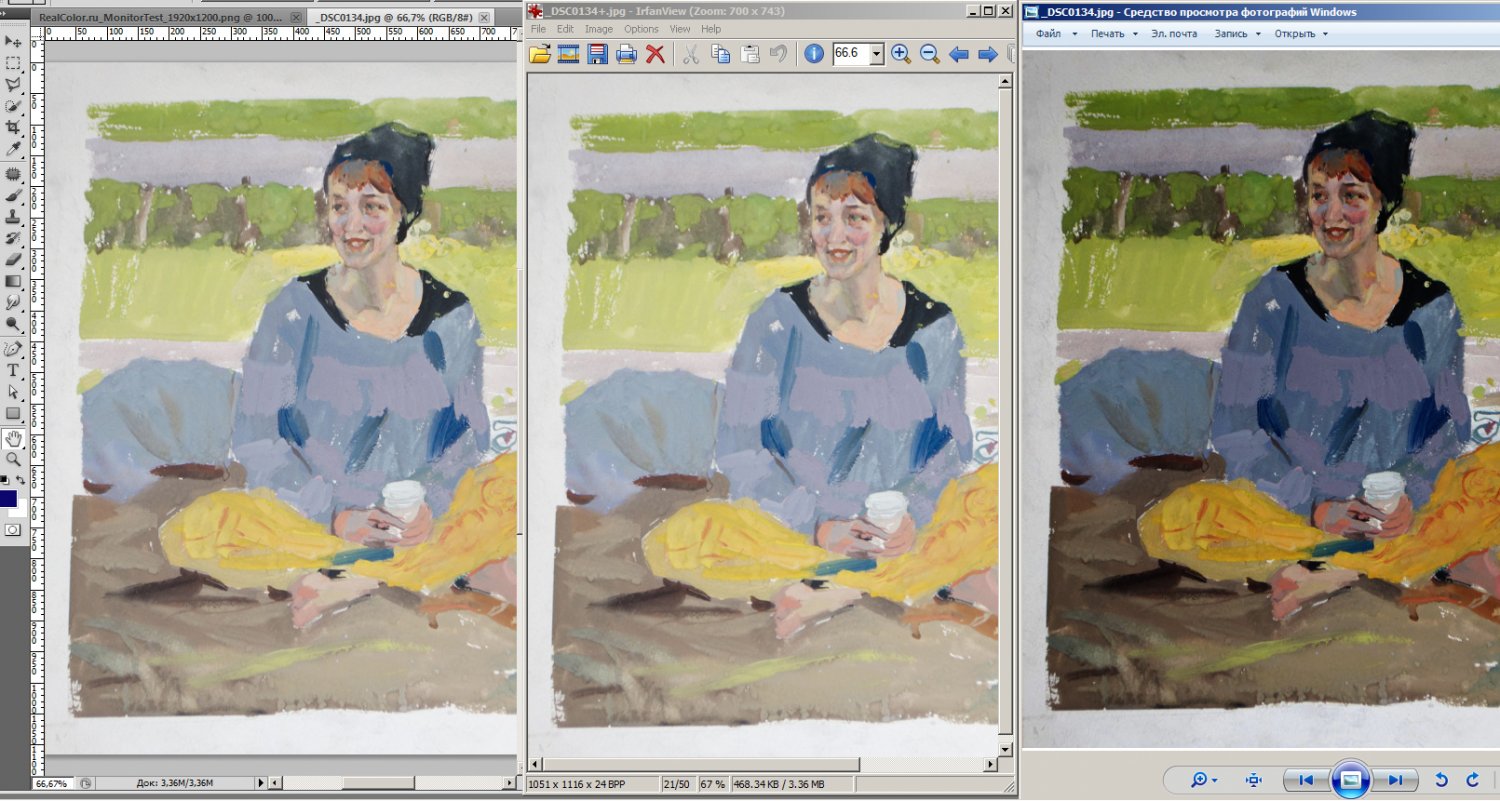Select the Pen tool

(13, 349)
